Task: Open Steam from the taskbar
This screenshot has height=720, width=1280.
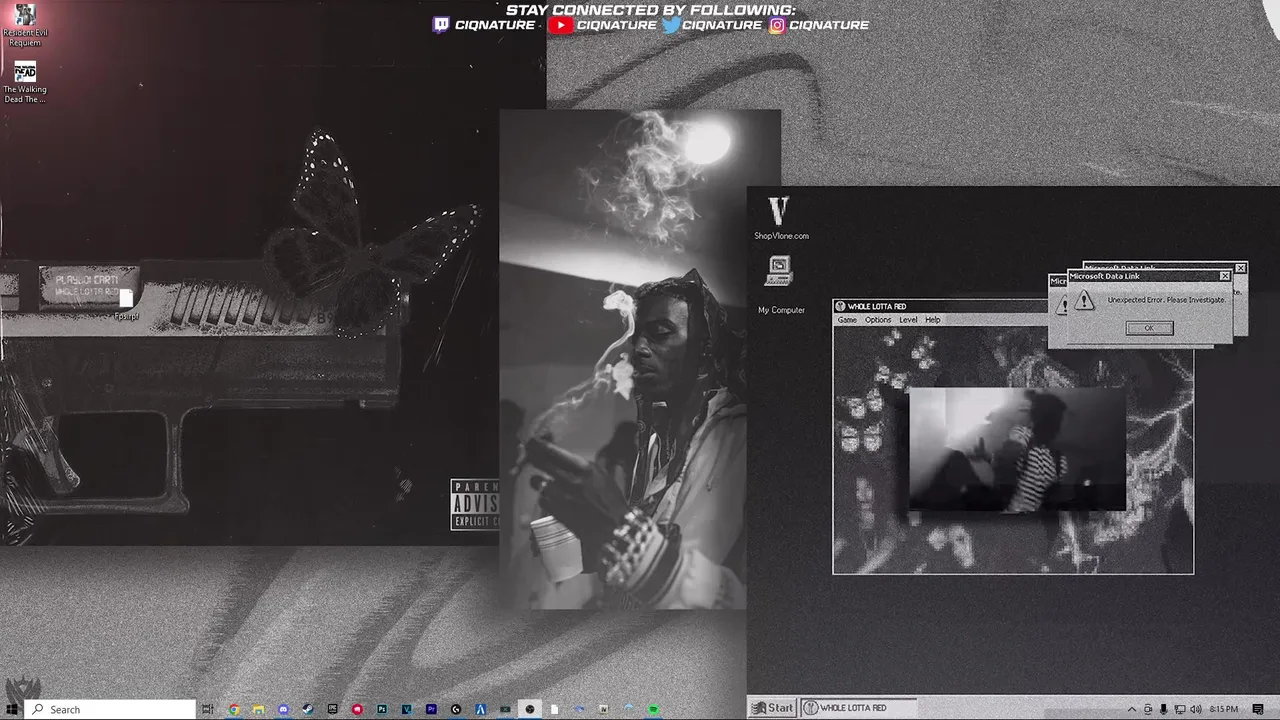Action: pyautogui.click(x=307, y=709)
